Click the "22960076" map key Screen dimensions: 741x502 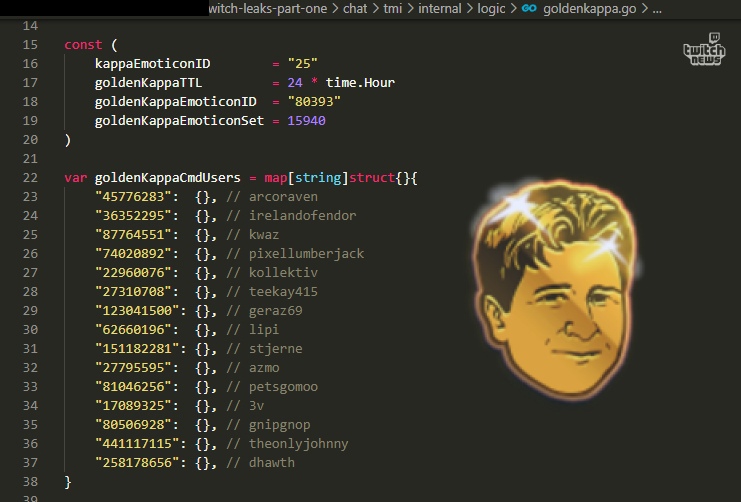coord(133,273)
